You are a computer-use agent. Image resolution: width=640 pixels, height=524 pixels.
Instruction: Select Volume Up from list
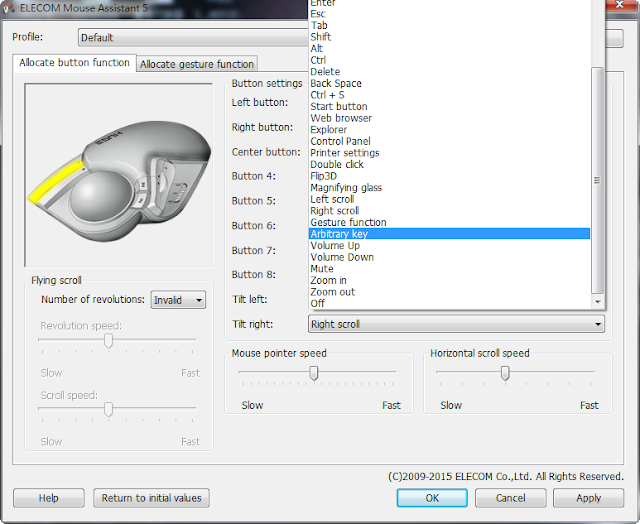point(449,245)
